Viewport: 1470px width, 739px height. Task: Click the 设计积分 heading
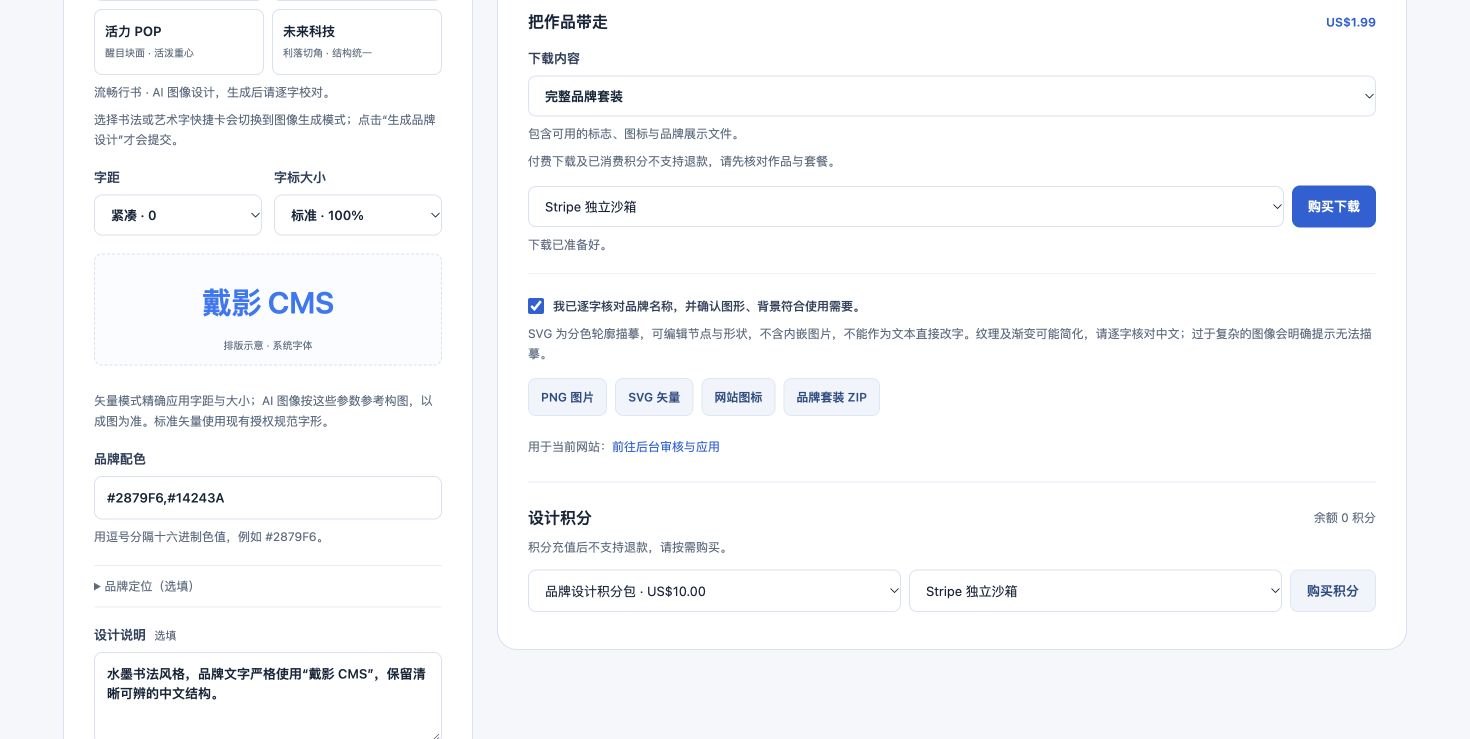click(x=560, y=518)
